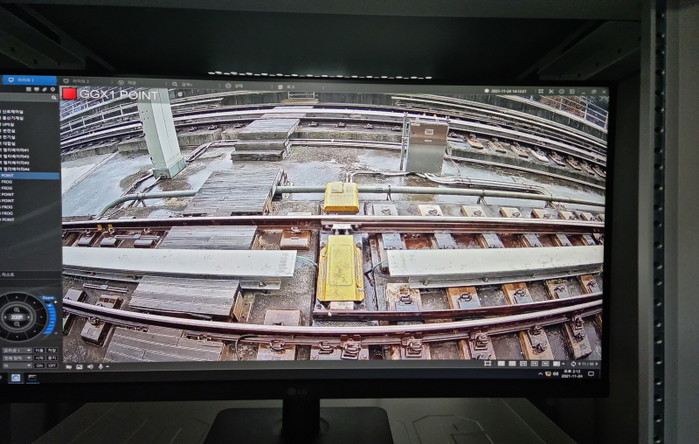The image size is (699, 444).
Task: Switch to the second monitor tab
Action: coord(78,80)
